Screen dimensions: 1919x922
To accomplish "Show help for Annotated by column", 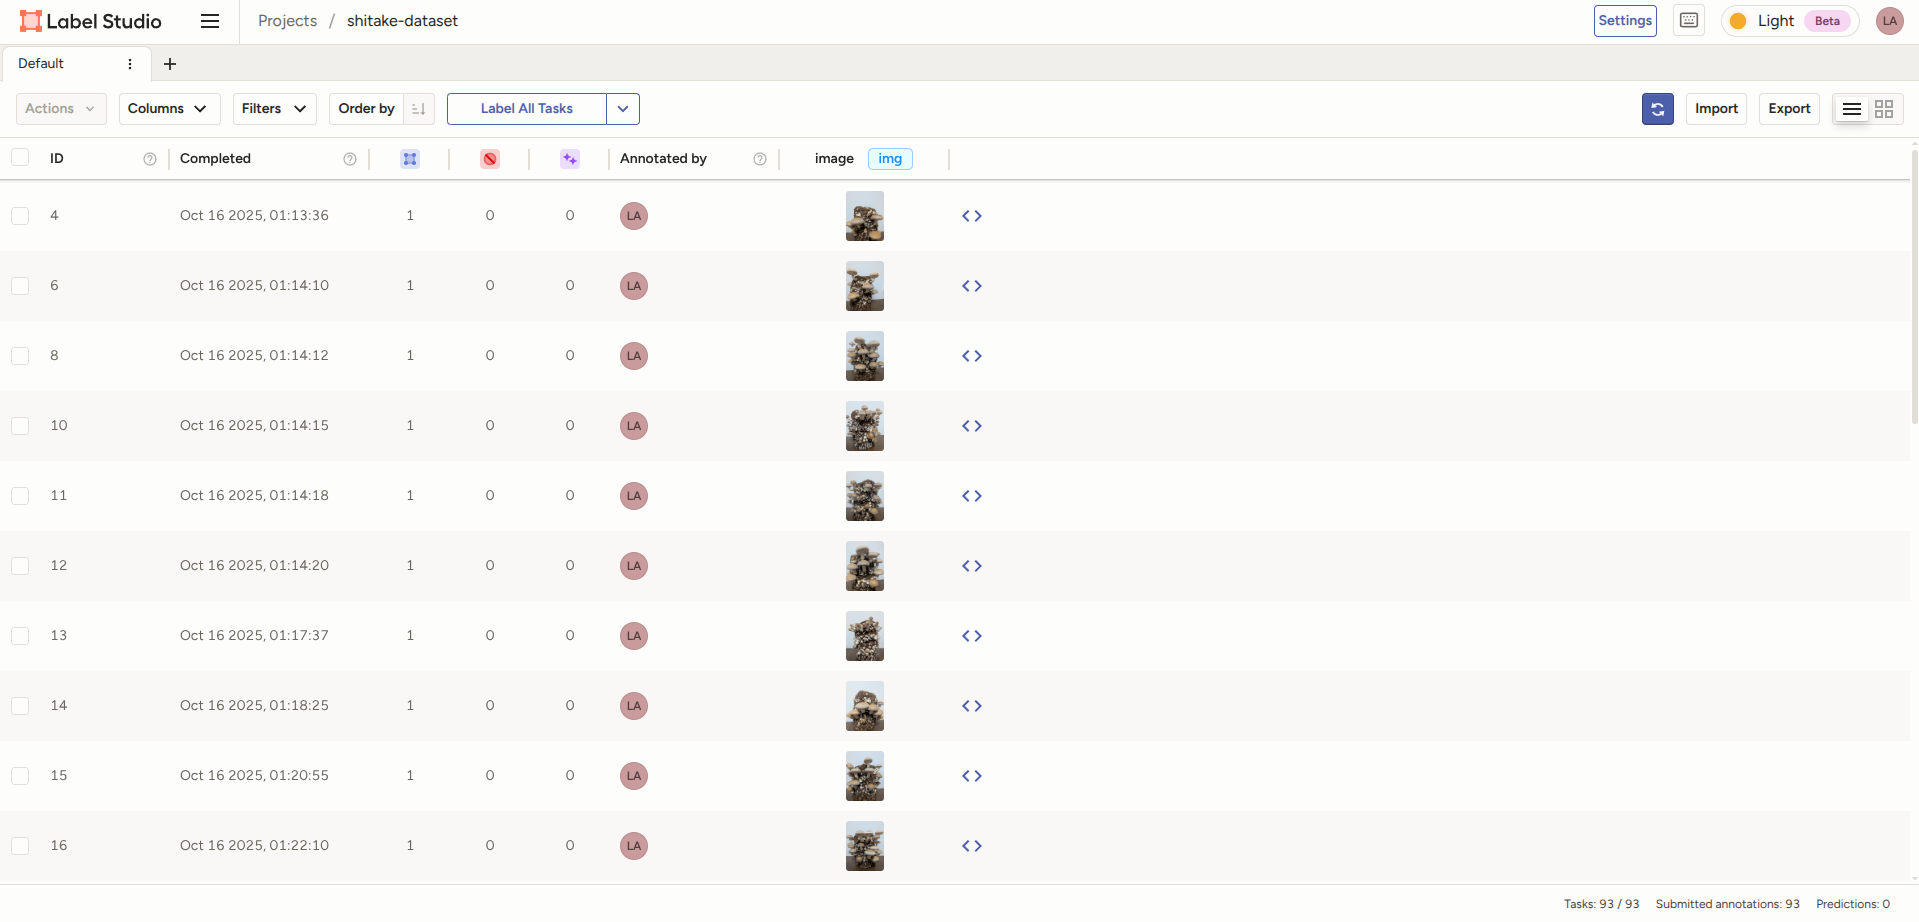I will pyautogui.click(x=760, y=159).
